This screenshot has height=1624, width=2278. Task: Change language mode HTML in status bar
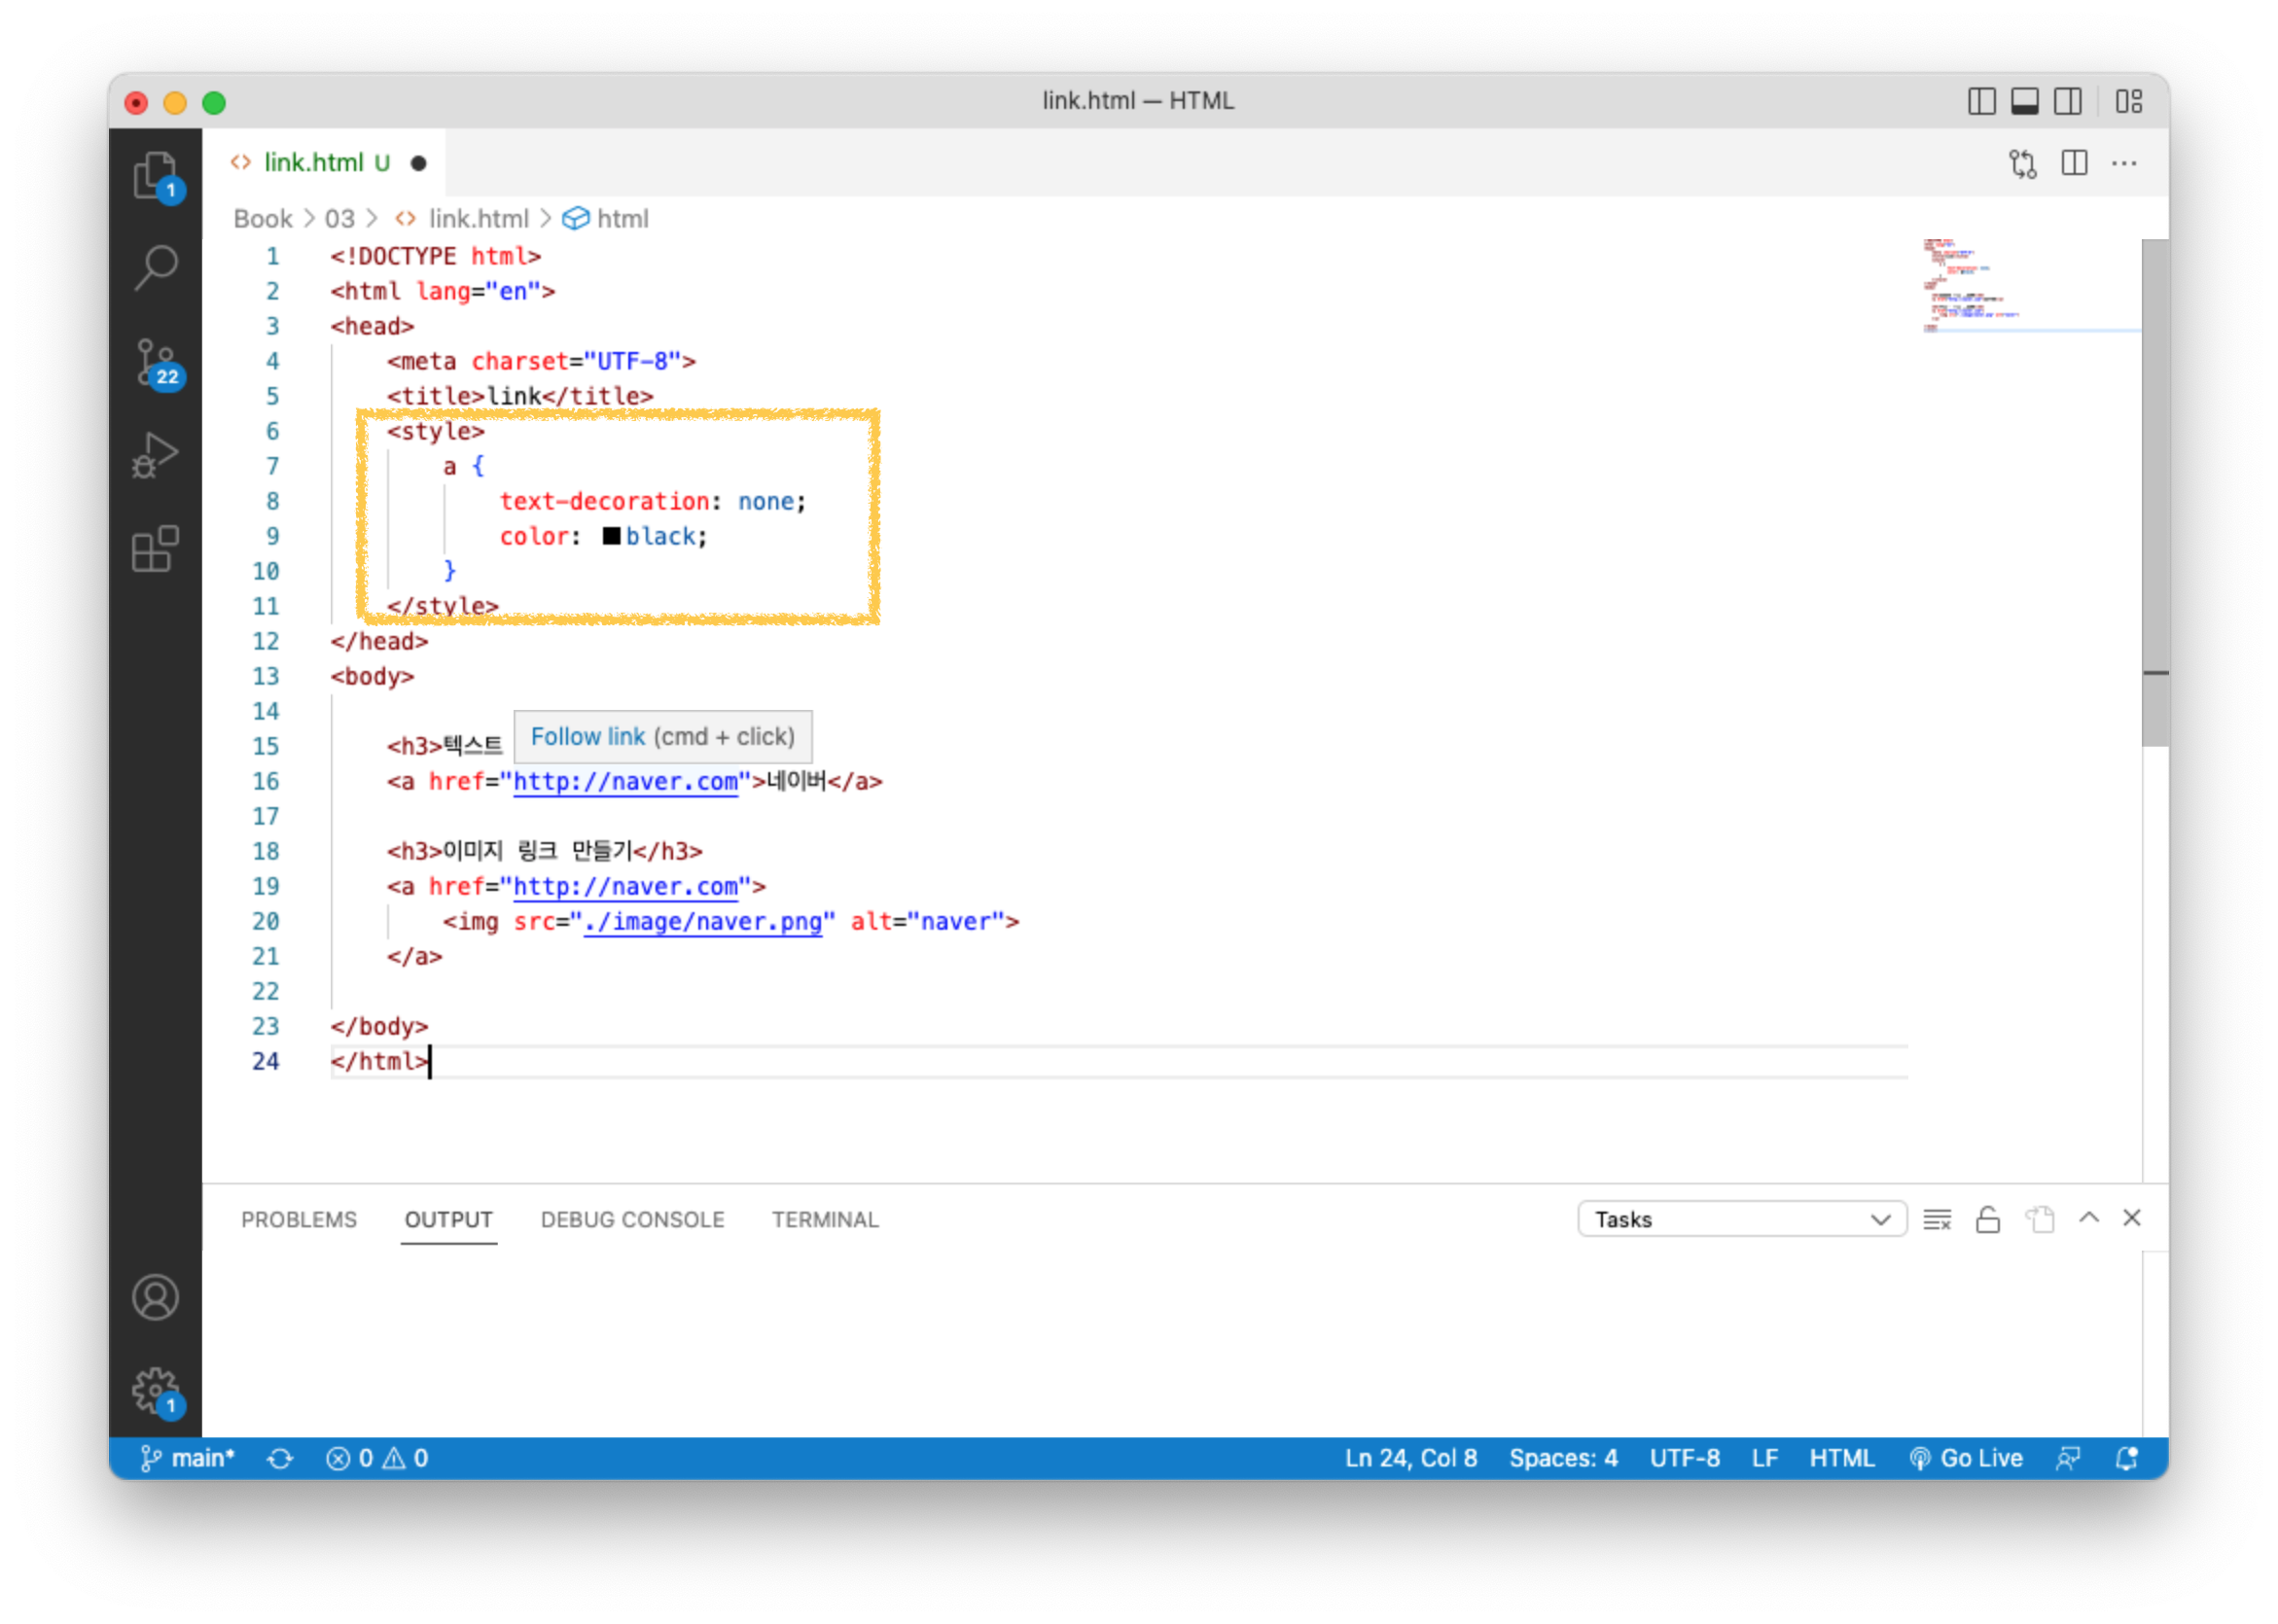pos(1842,1459)
